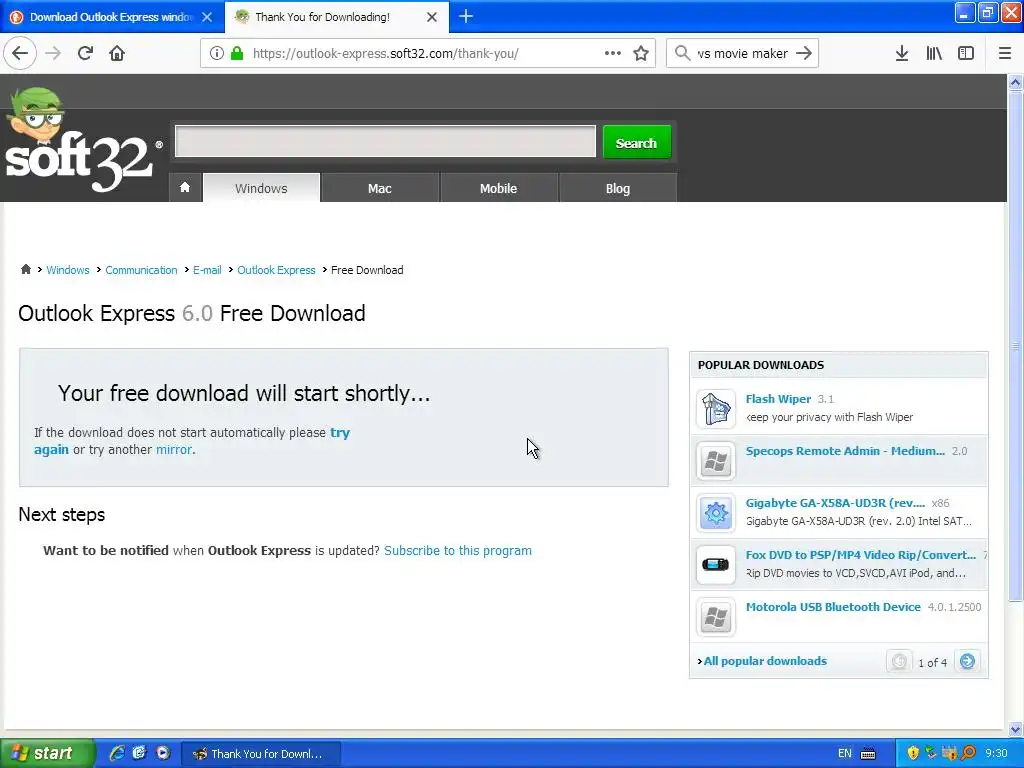
Task: Click previous popular downloads page arrow
Action: [x=899, y=662]
